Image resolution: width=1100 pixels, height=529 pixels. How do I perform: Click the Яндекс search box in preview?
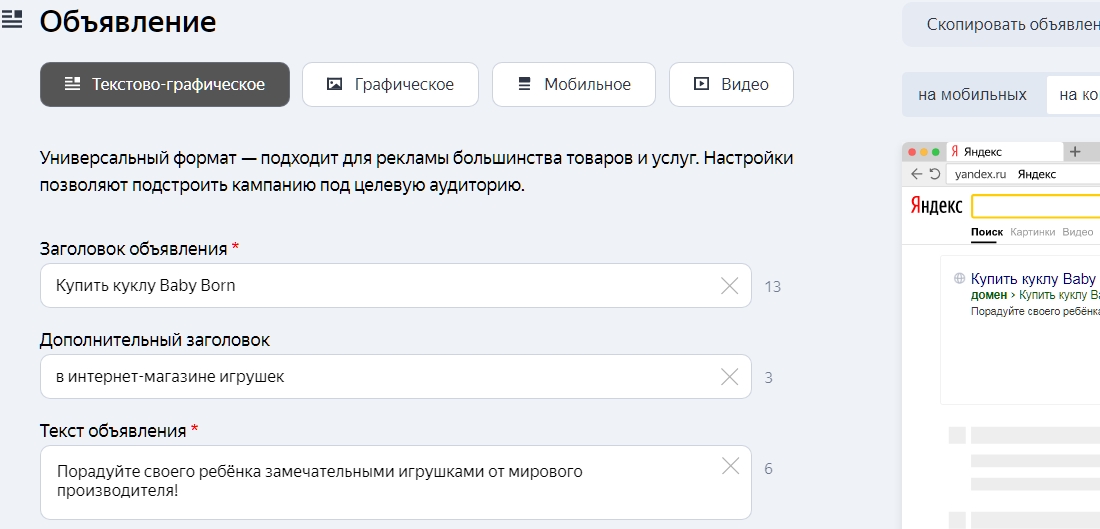(1035, 206)
